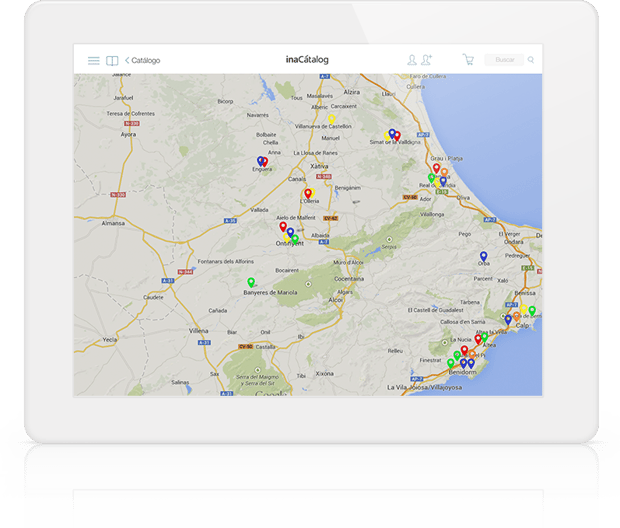Open the shopping cart
The image size is (620, 528).
(x=468, y=60)
